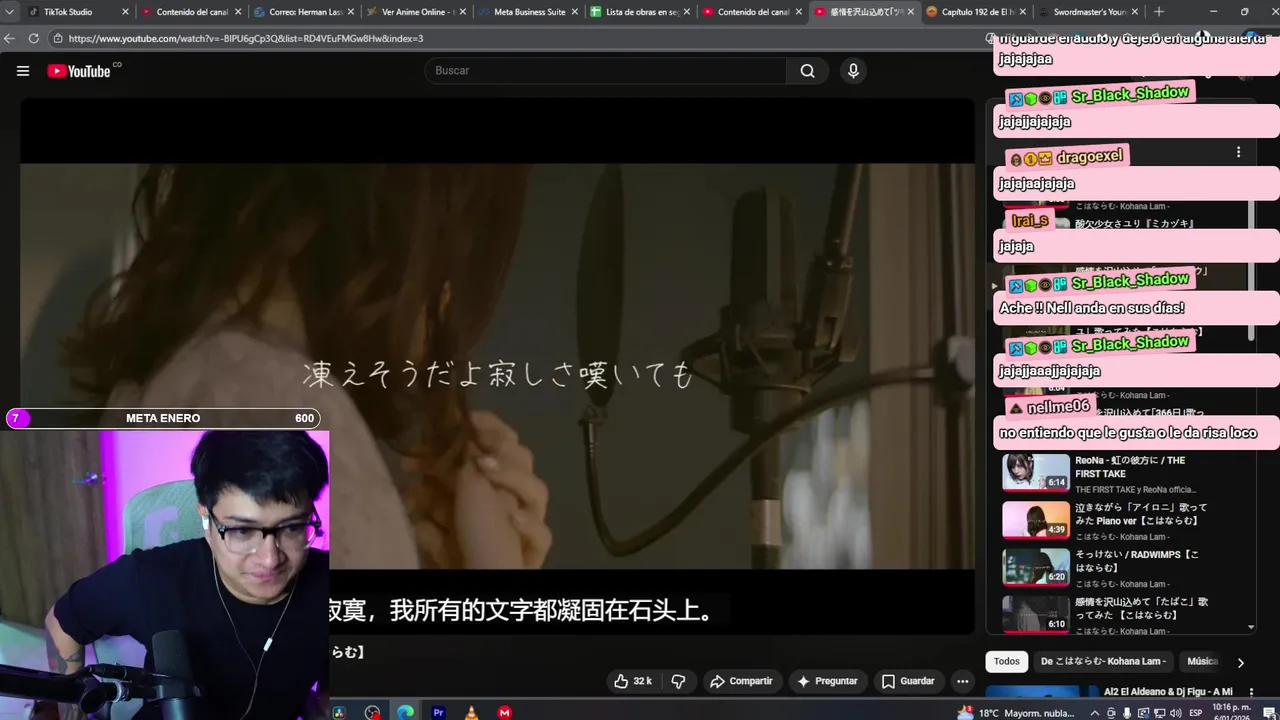Close the TikTok Studio tab
1280x720 pixels.
pyautogui.click(x=125, y=12)
